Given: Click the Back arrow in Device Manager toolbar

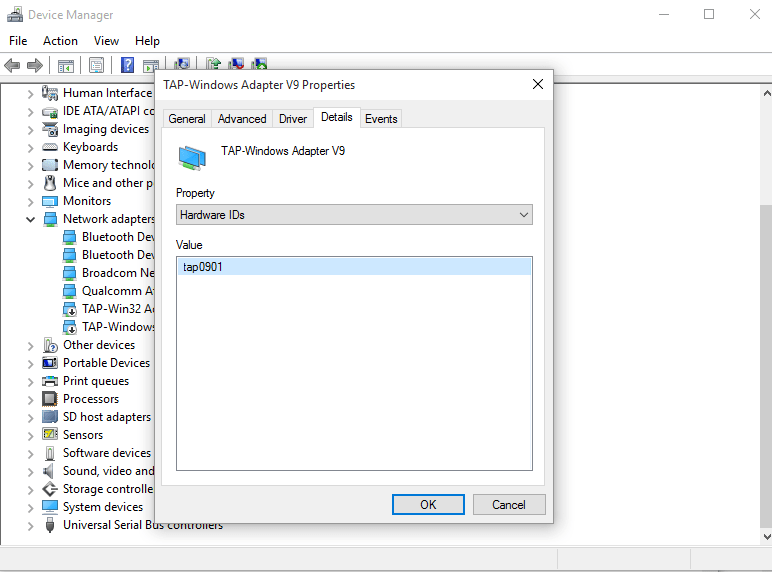Looking at the screenshot, I should [12, 65].
